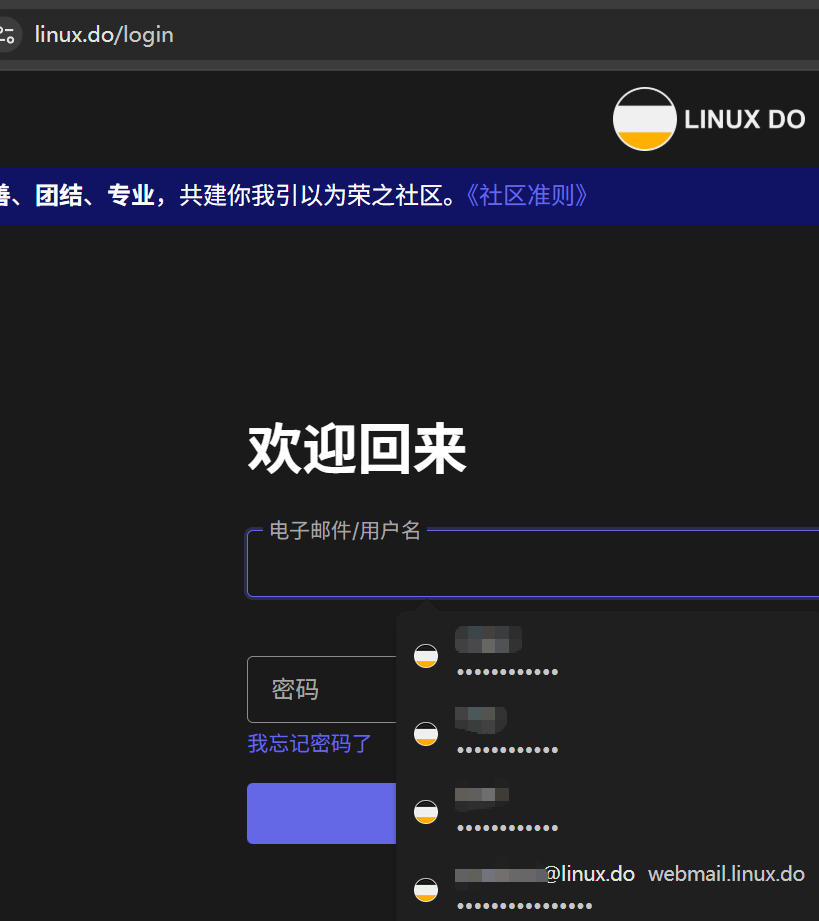Click the site information icon in address bar
Screen dimensions: 819x921
tap(8, 35)
